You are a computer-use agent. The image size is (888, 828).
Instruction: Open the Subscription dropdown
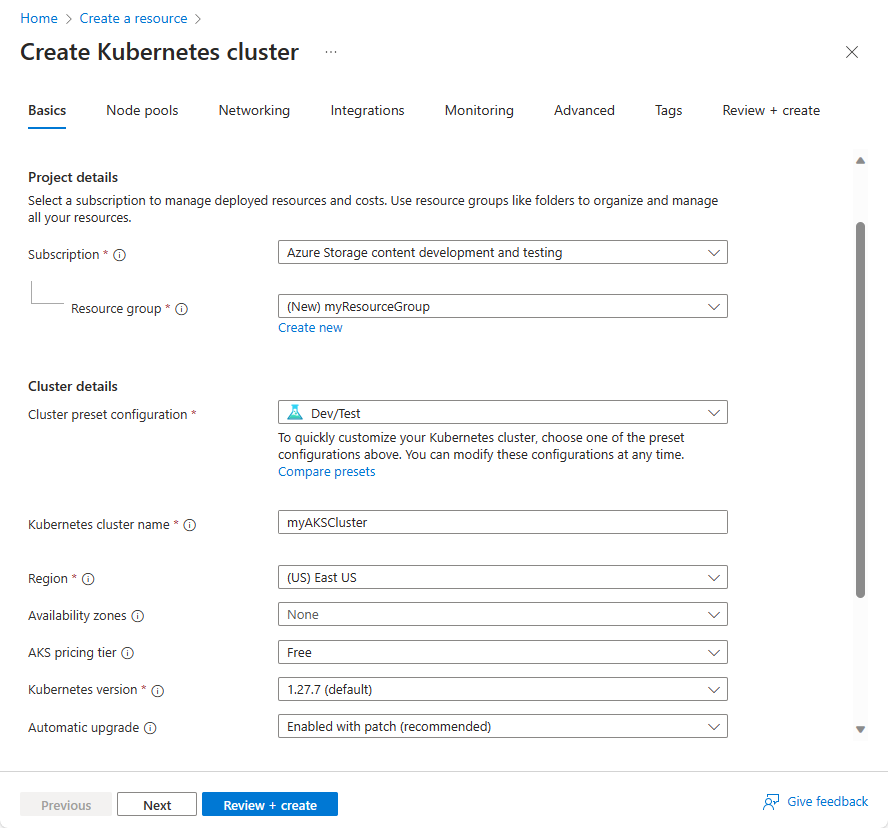(x=502, y=253)
